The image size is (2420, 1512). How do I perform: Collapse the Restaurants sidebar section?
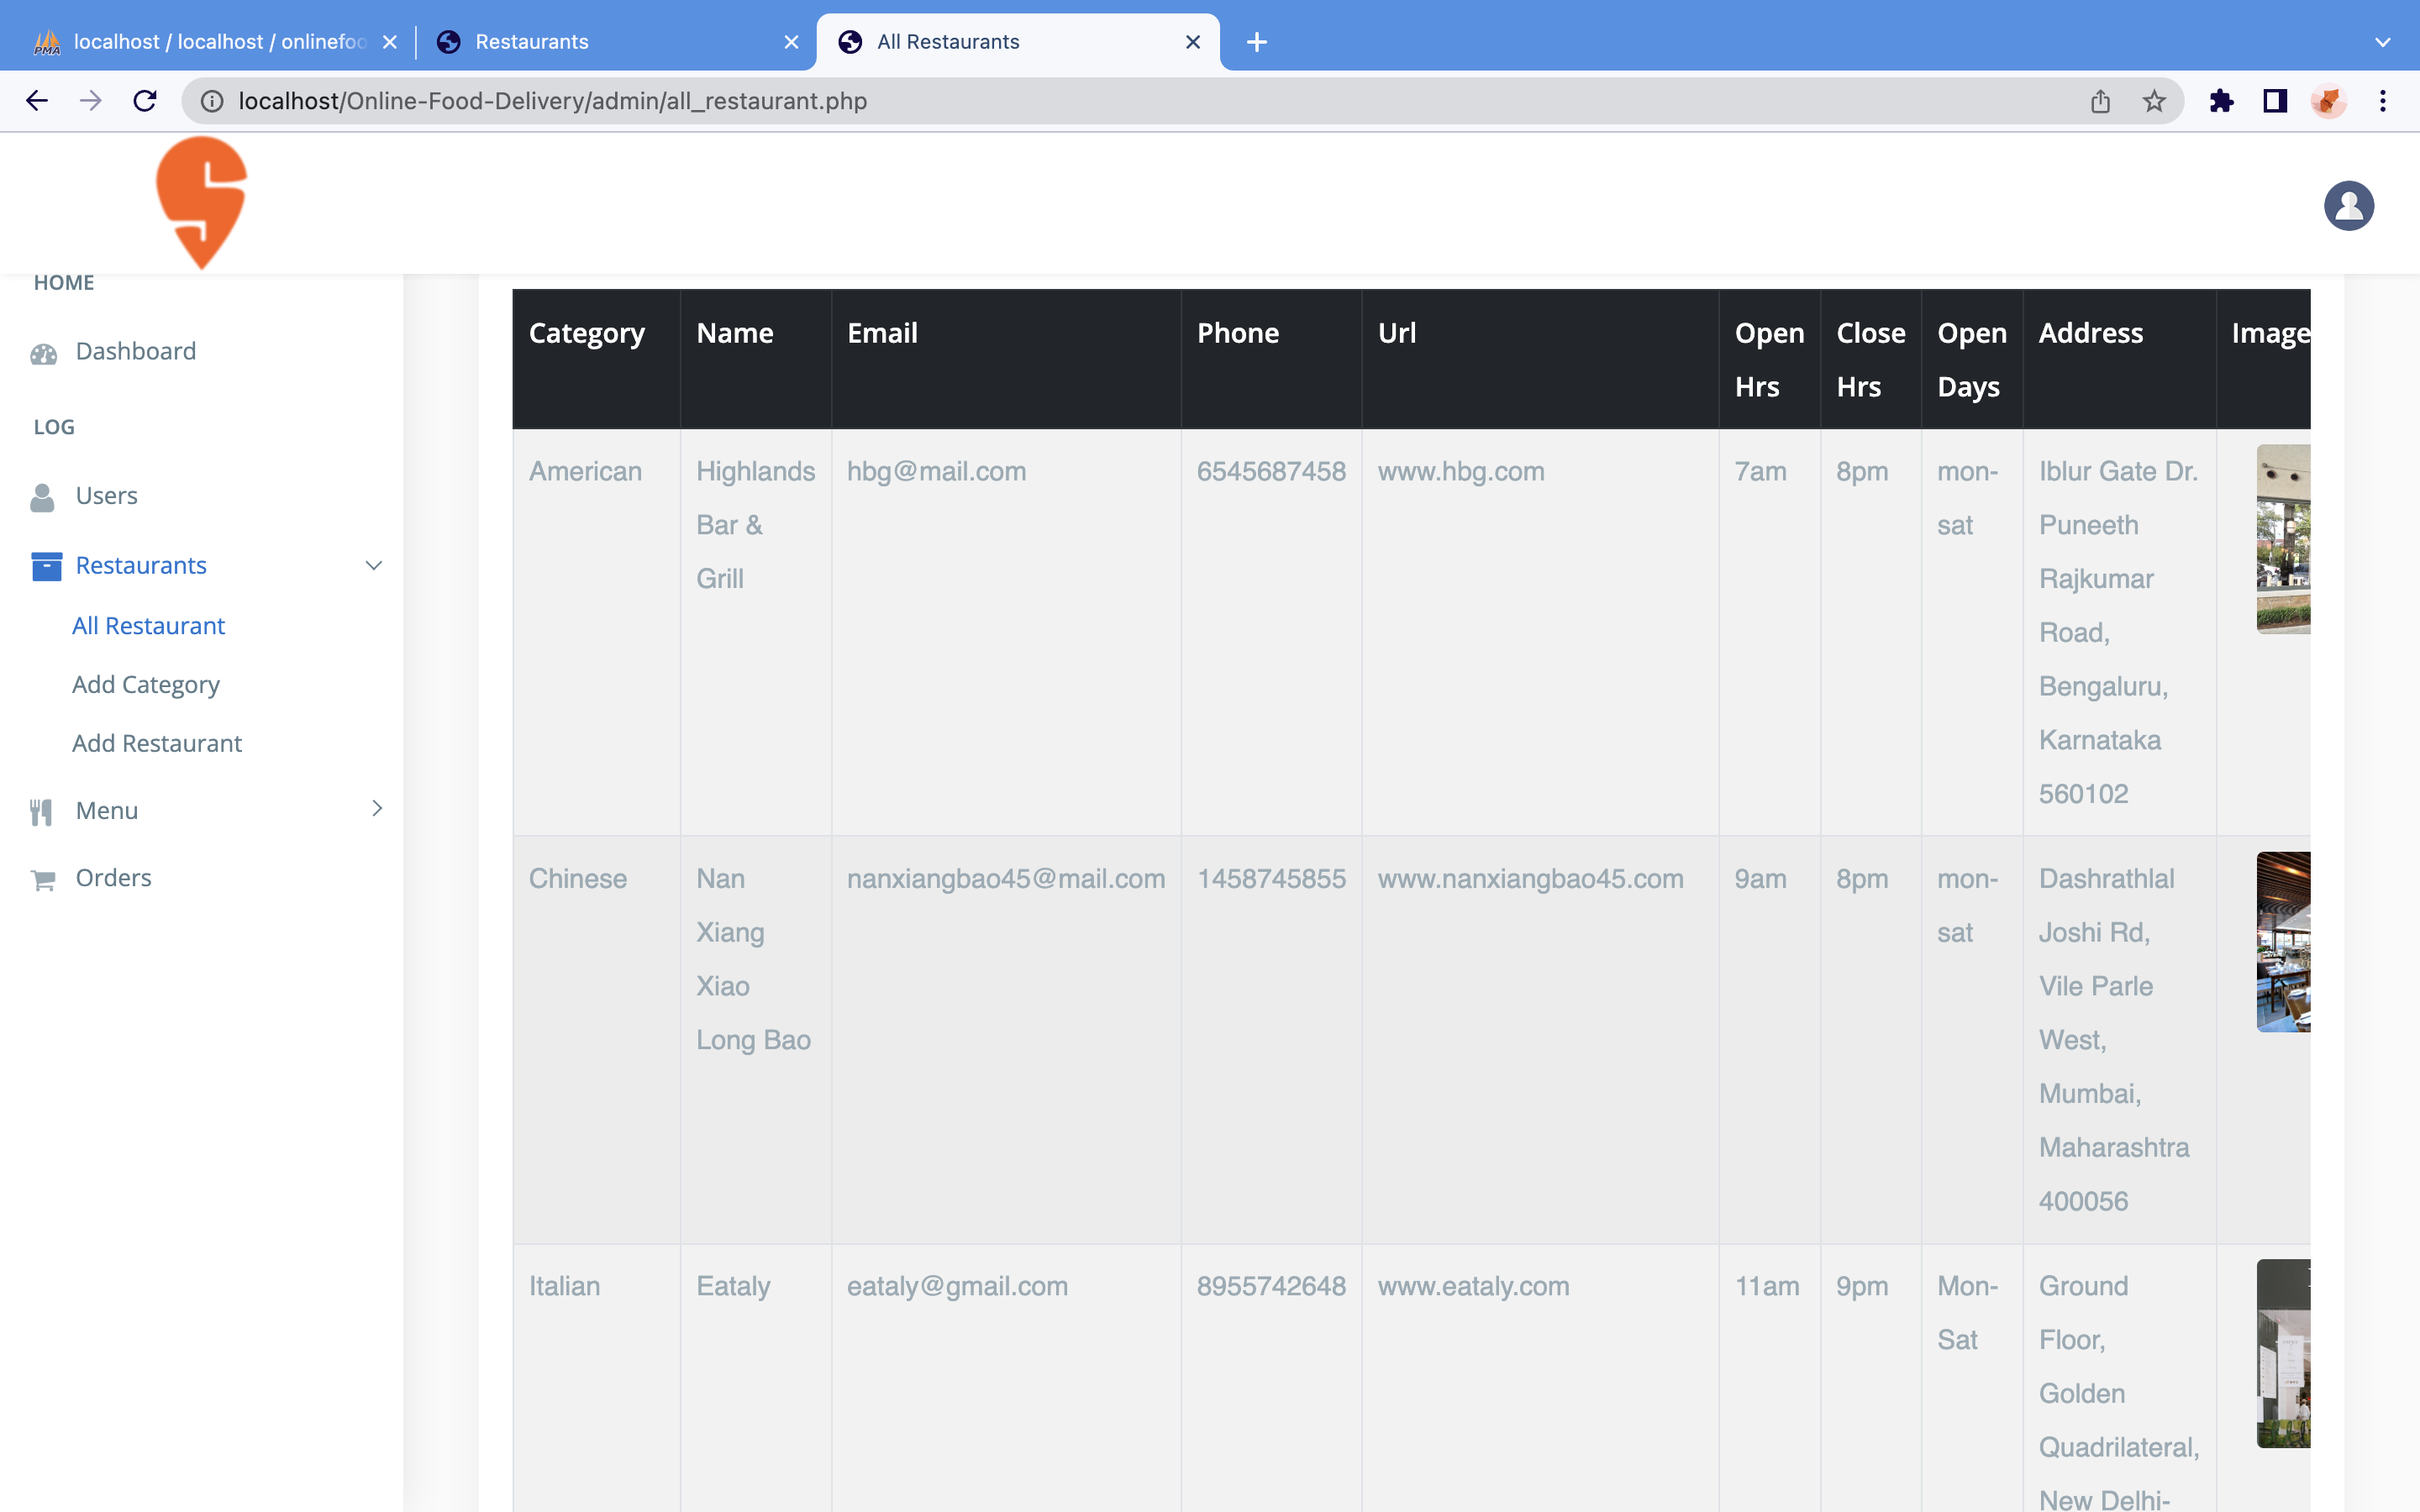373,566
